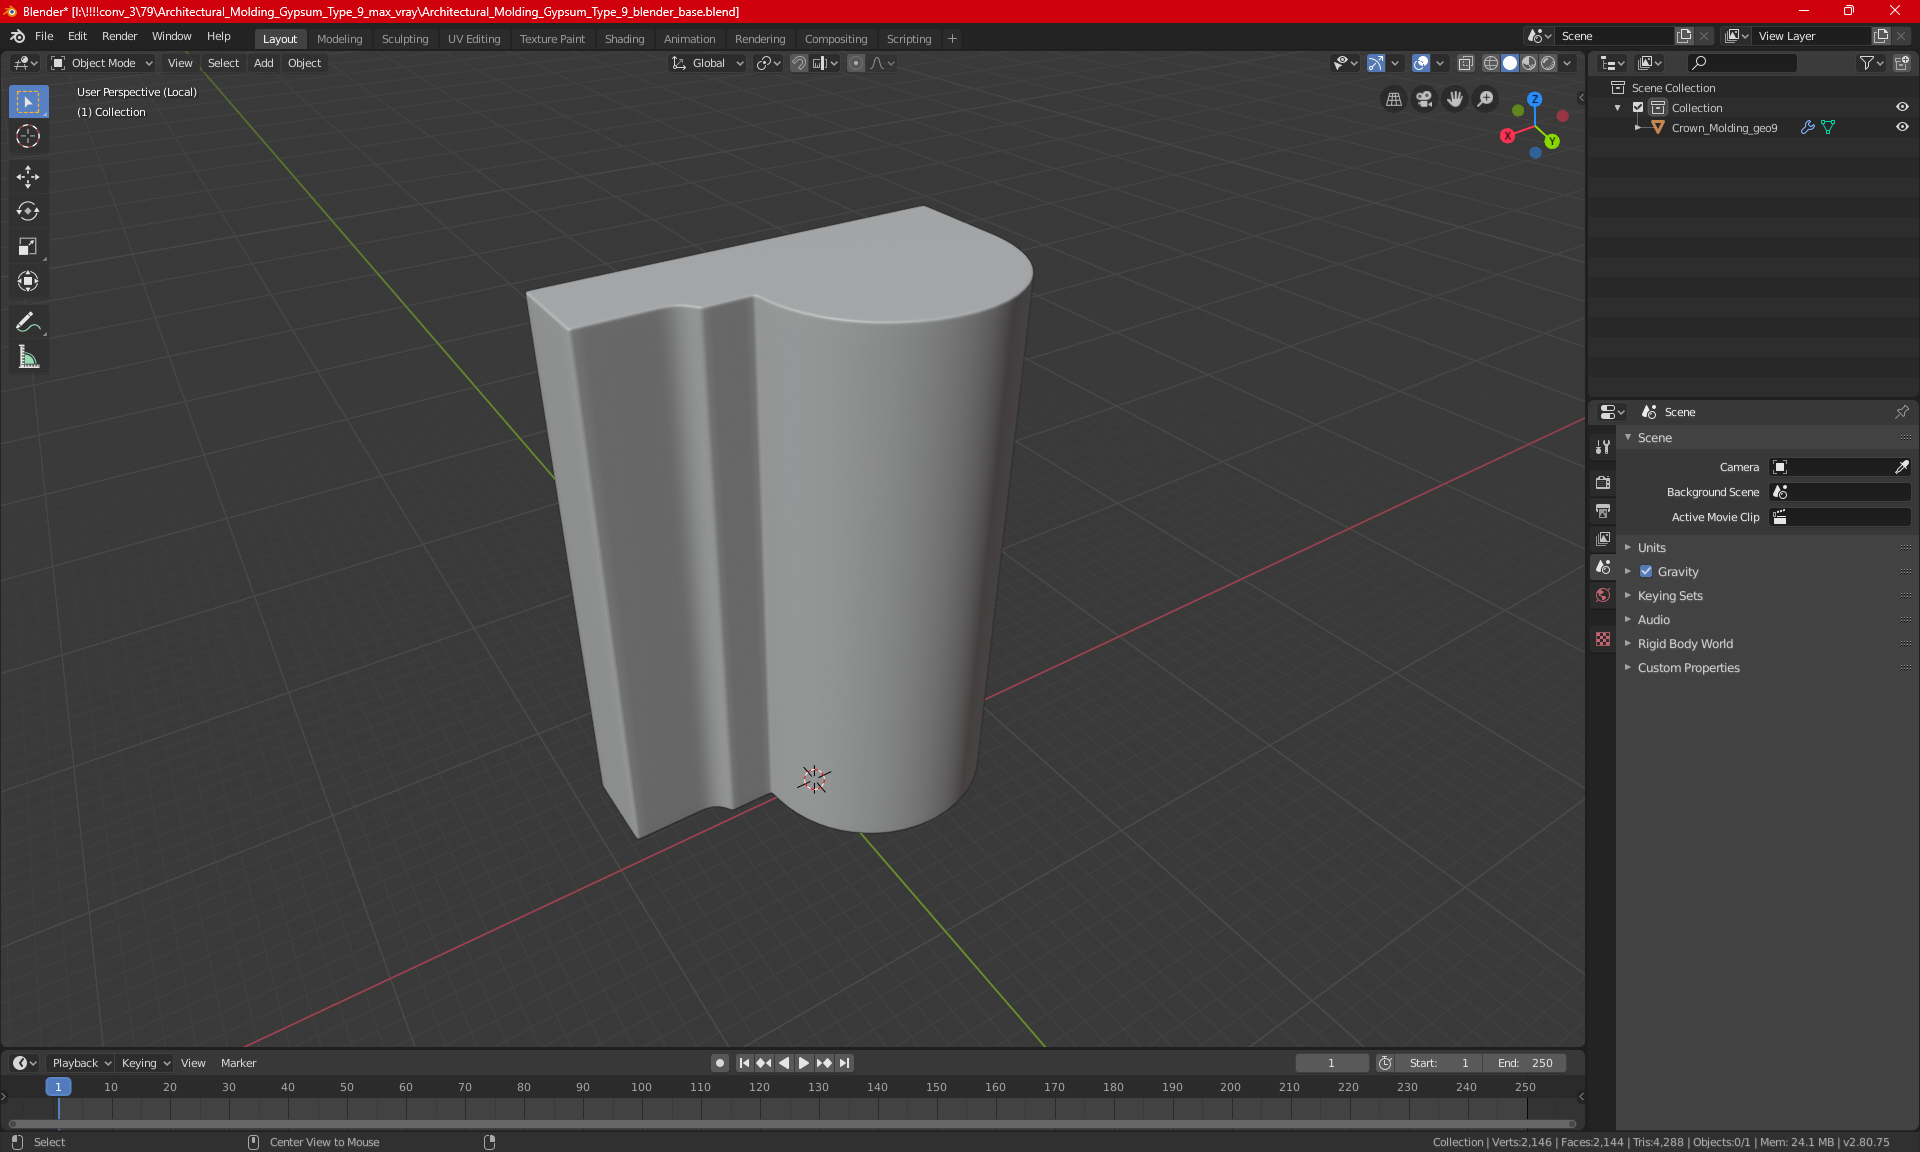Open the Output properties tab
1920x1152 pixels.
click(x=1603, y=511)
